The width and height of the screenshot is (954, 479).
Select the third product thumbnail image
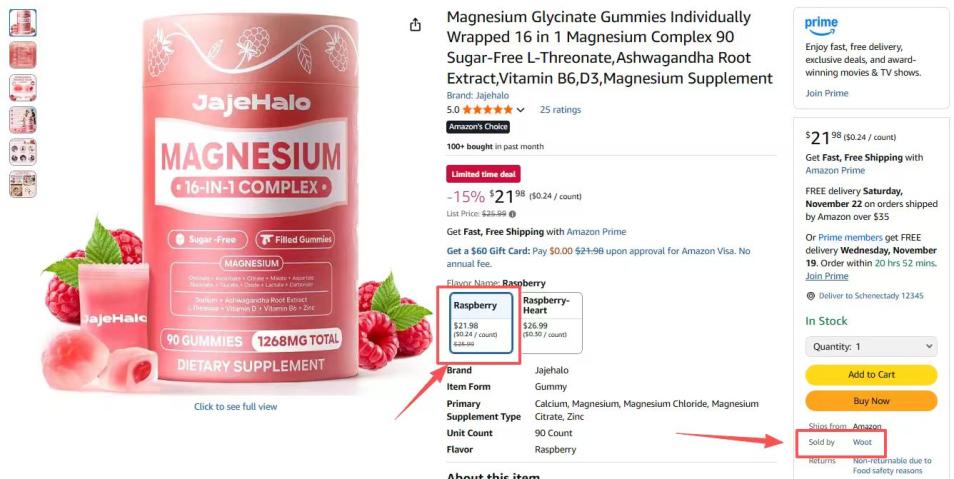pos(23,88)
